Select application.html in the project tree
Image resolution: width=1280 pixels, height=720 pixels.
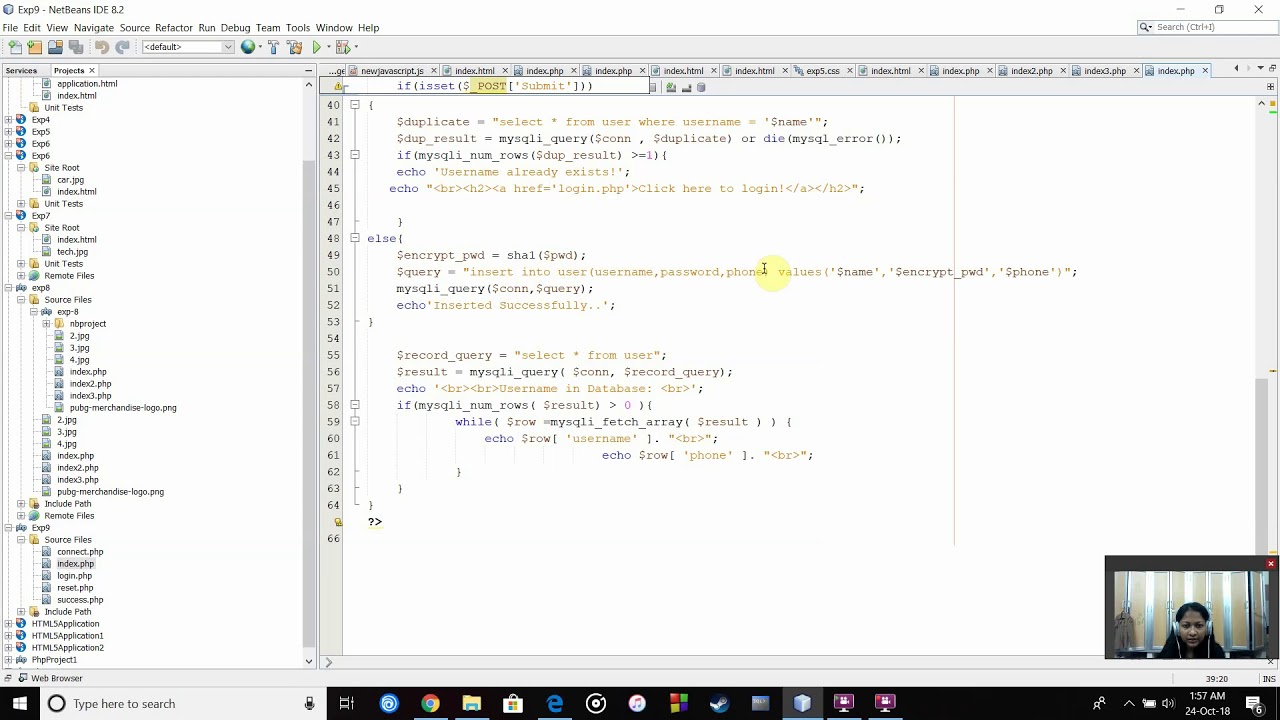pos(87,84)
